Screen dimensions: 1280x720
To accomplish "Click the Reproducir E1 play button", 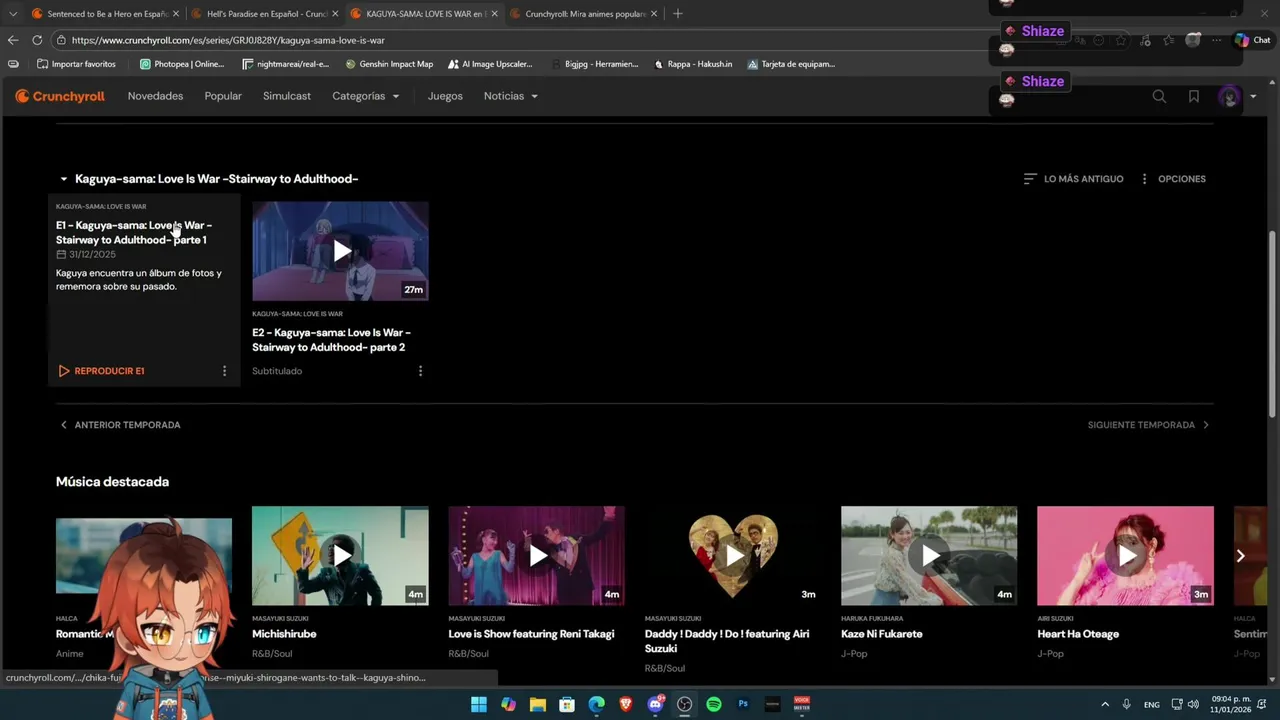I will tap(101, 371).
